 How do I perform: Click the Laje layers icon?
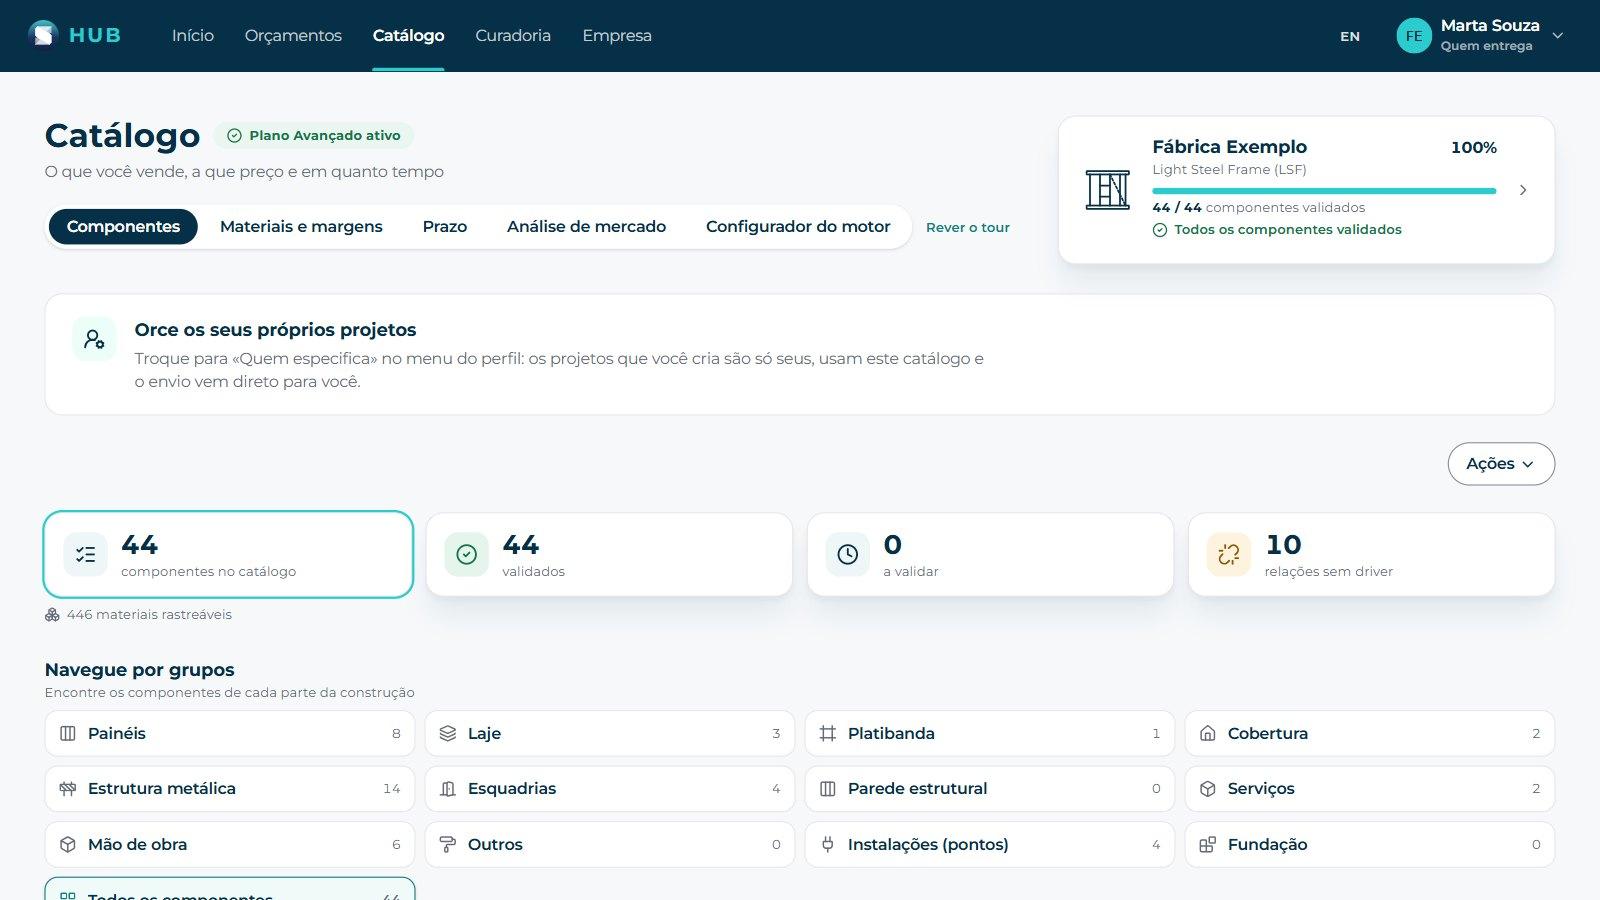[x=448, y=733]
